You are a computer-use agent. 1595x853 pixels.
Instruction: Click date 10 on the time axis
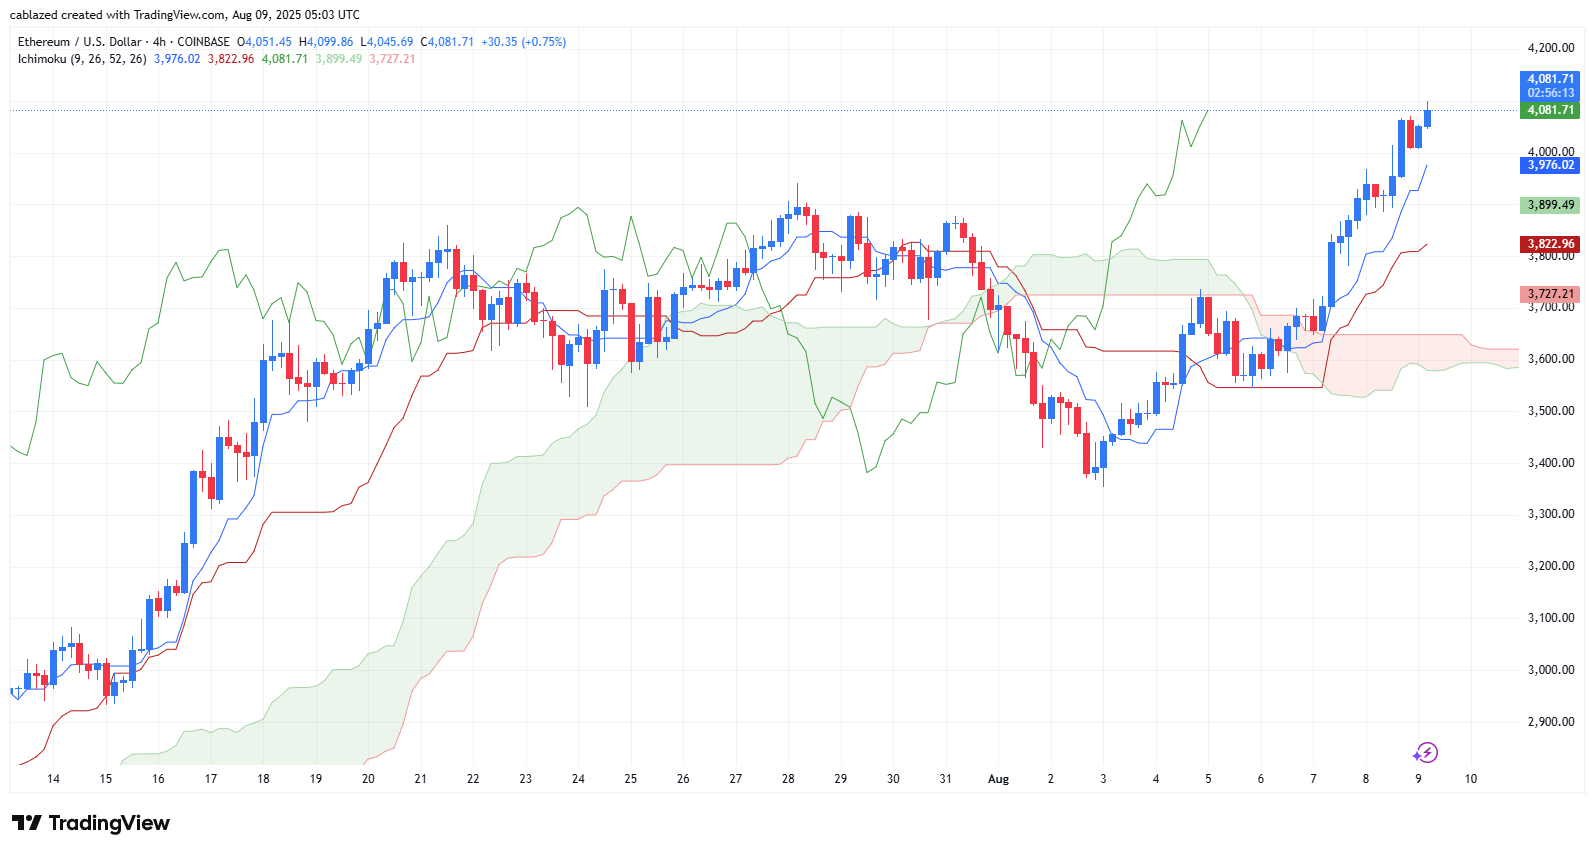point(1470,779)
